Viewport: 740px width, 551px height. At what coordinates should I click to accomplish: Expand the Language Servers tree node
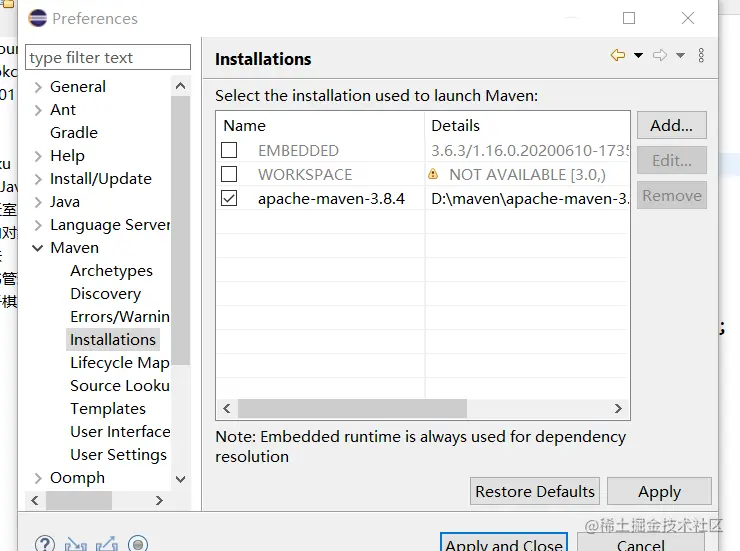[38, 225]
